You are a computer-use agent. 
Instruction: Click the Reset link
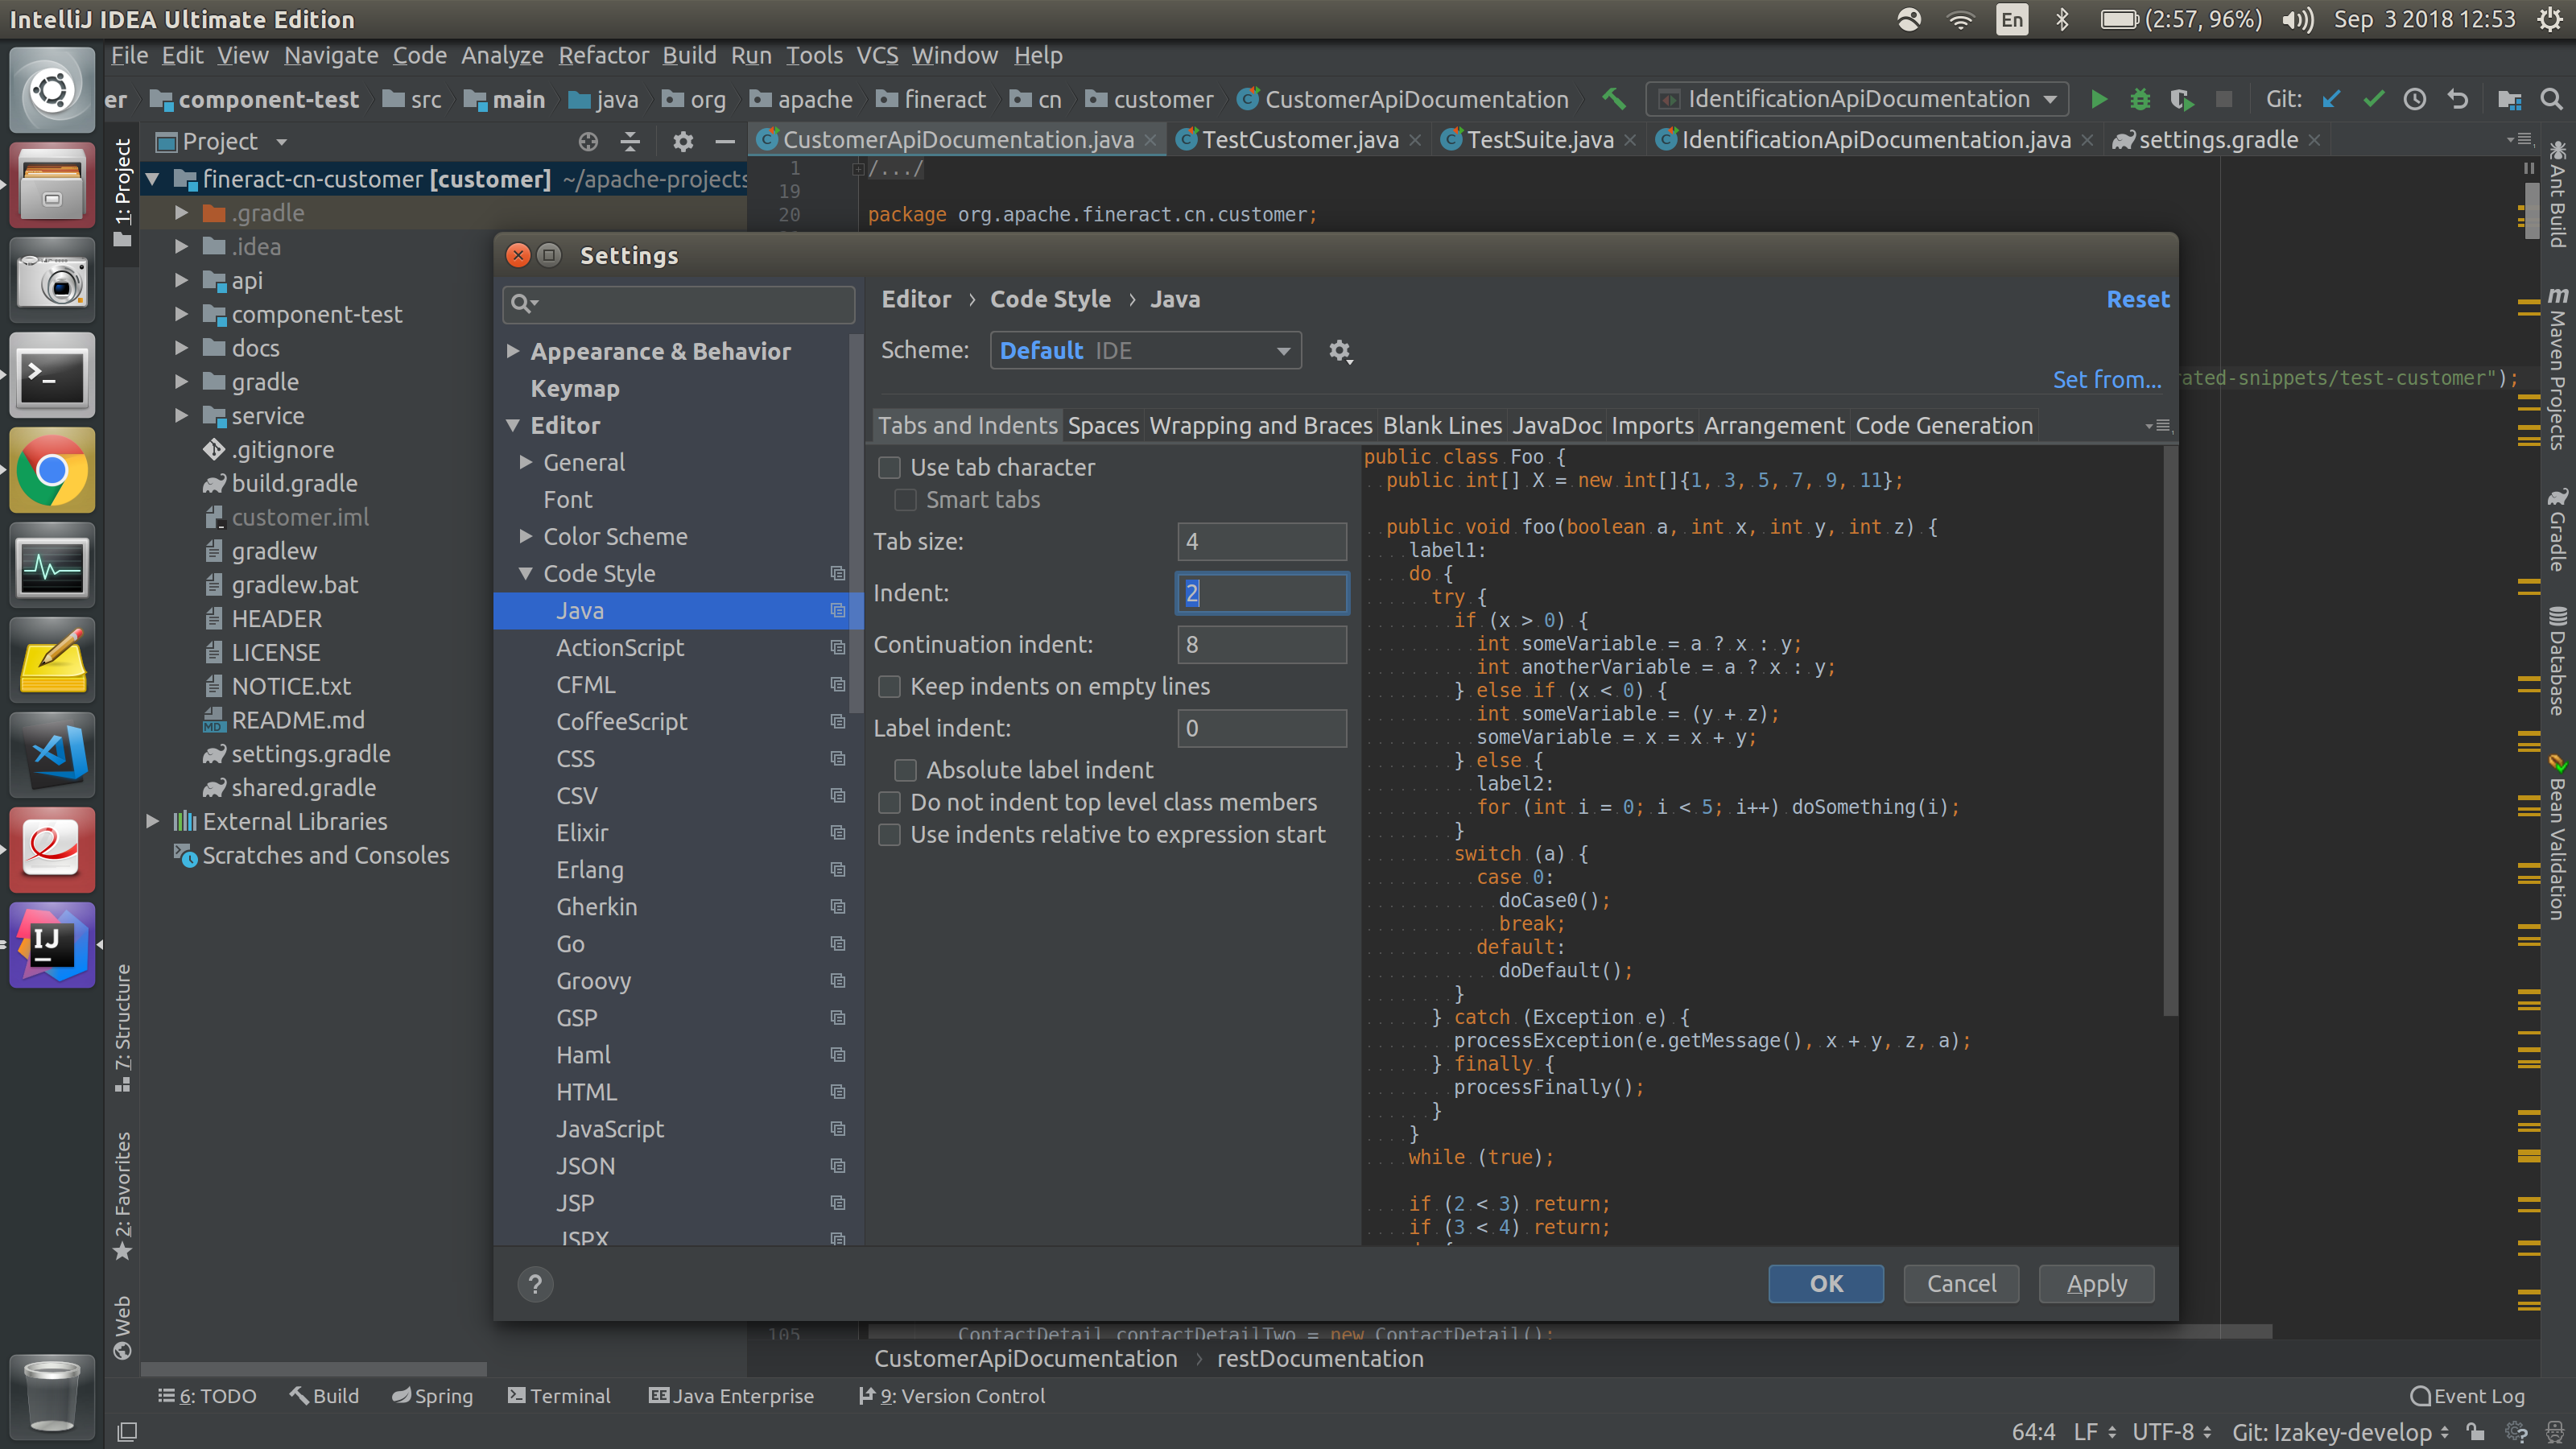2138,299
